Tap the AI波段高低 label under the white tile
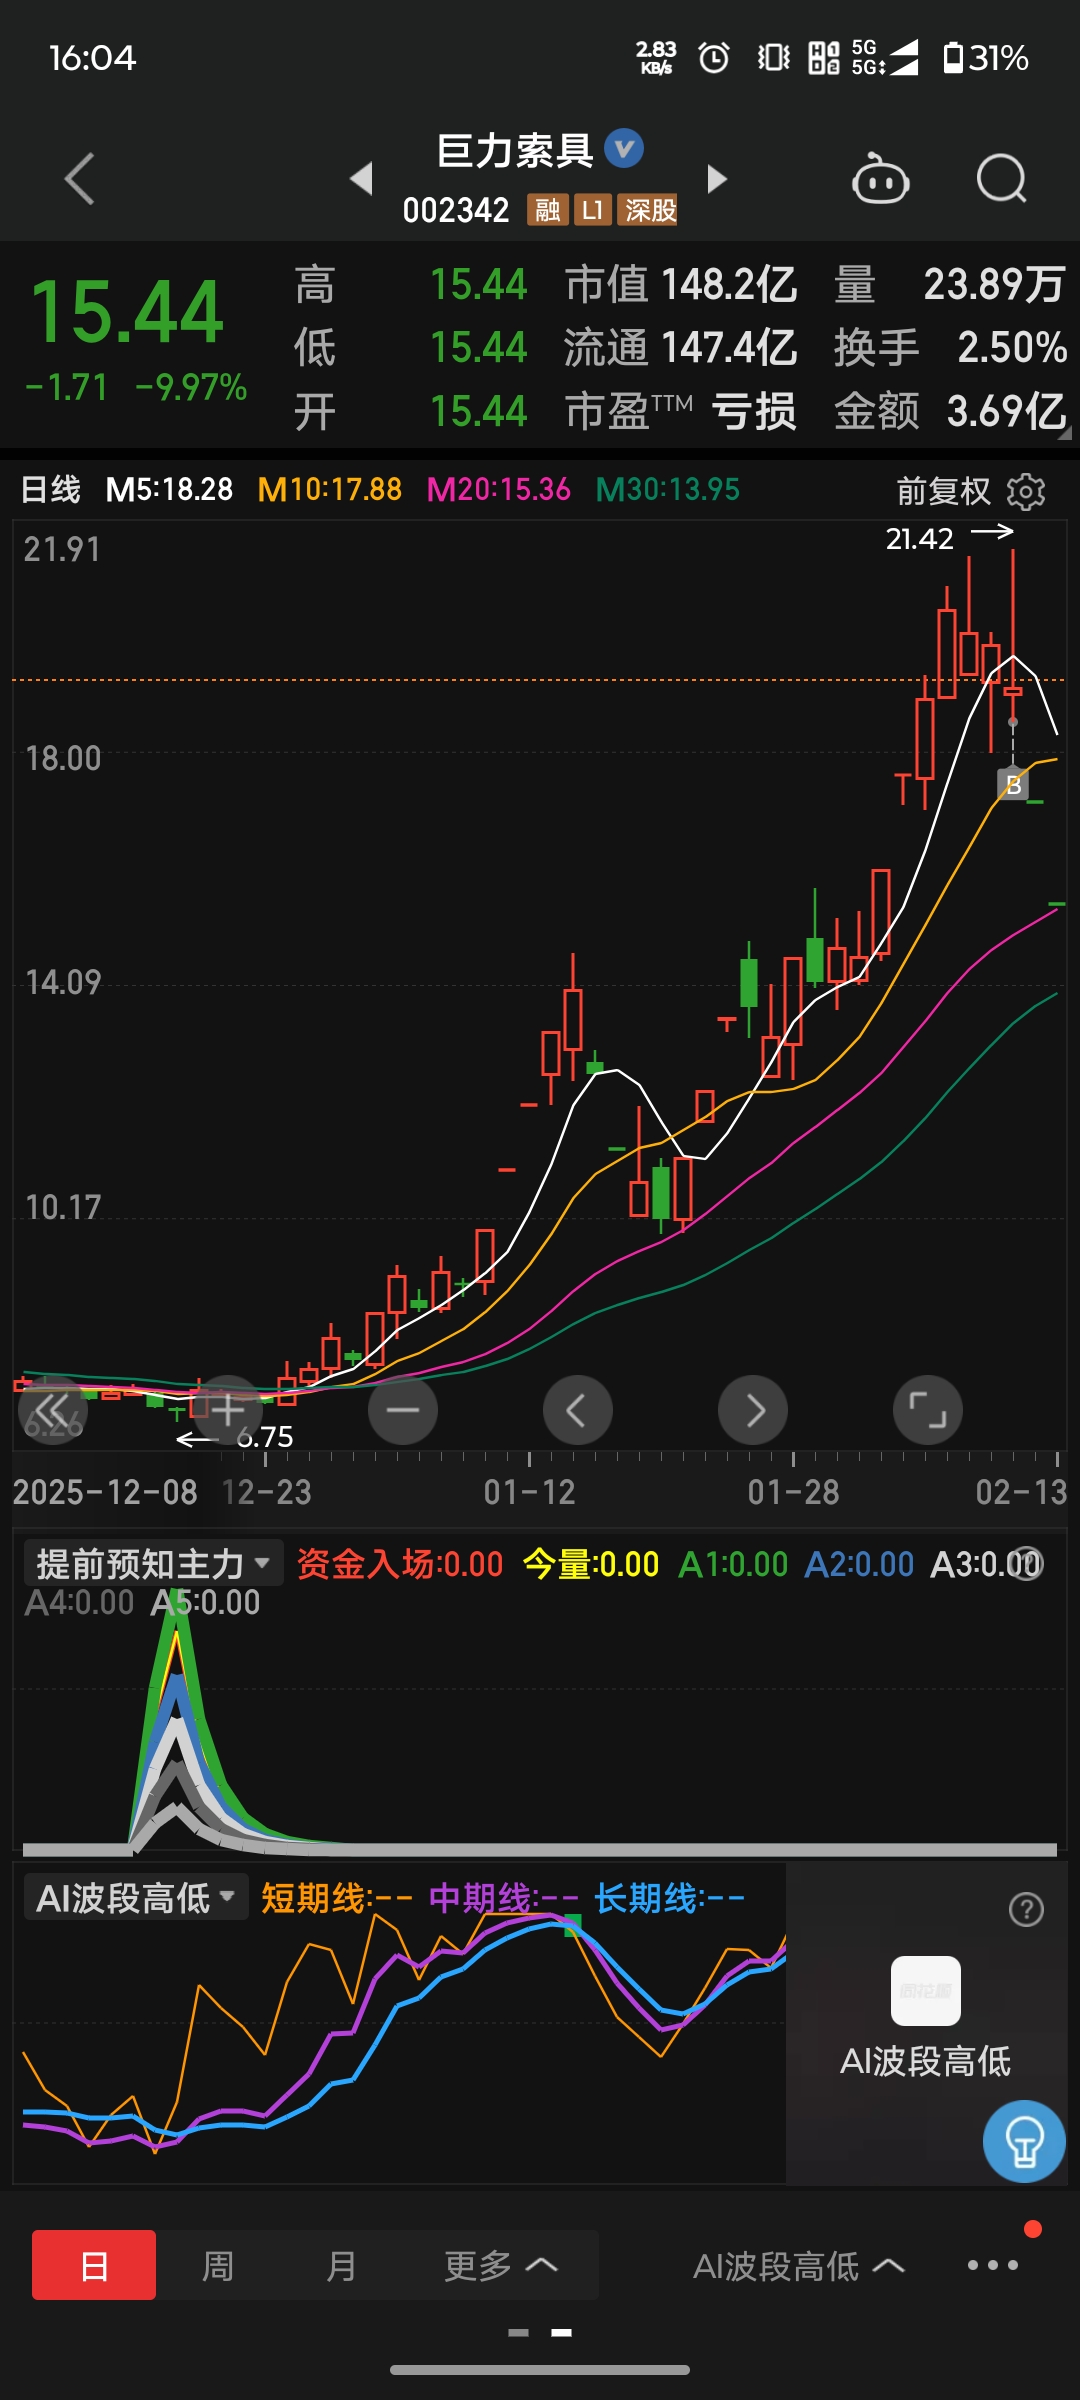 [x=925, y=2062]
